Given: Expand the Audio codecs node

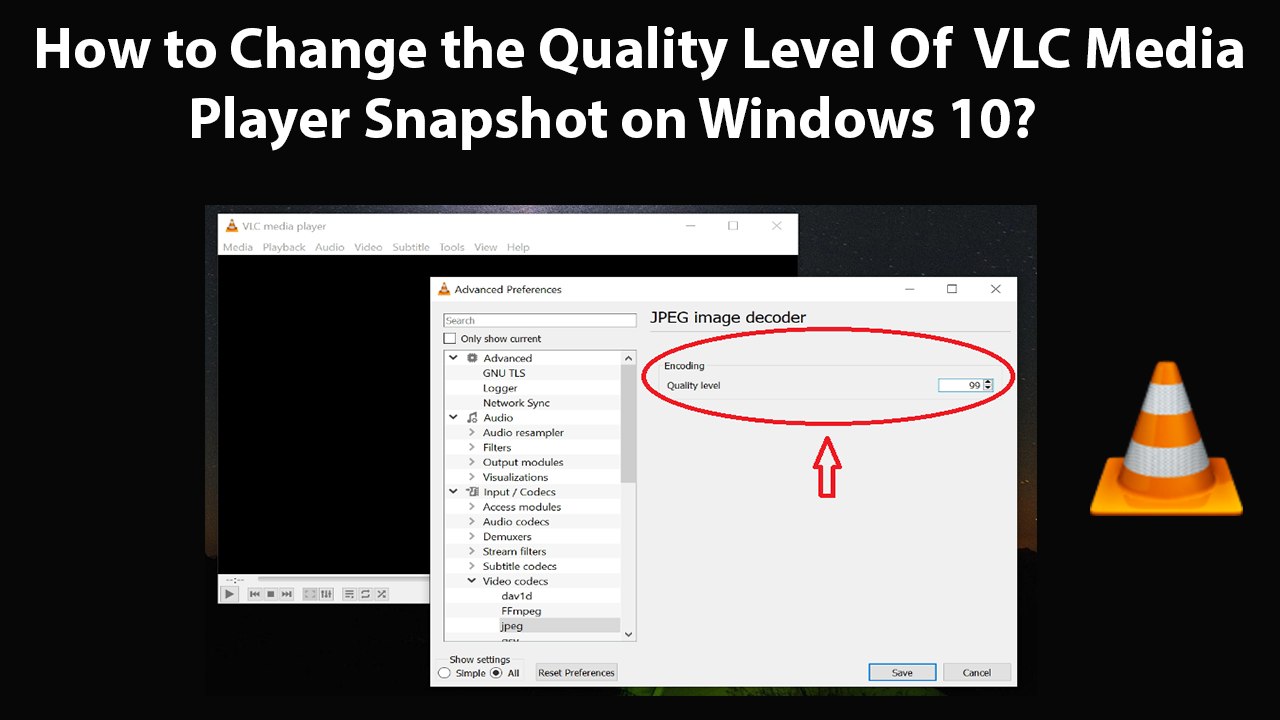Looking at the screenshot, I should pos(472,522).
